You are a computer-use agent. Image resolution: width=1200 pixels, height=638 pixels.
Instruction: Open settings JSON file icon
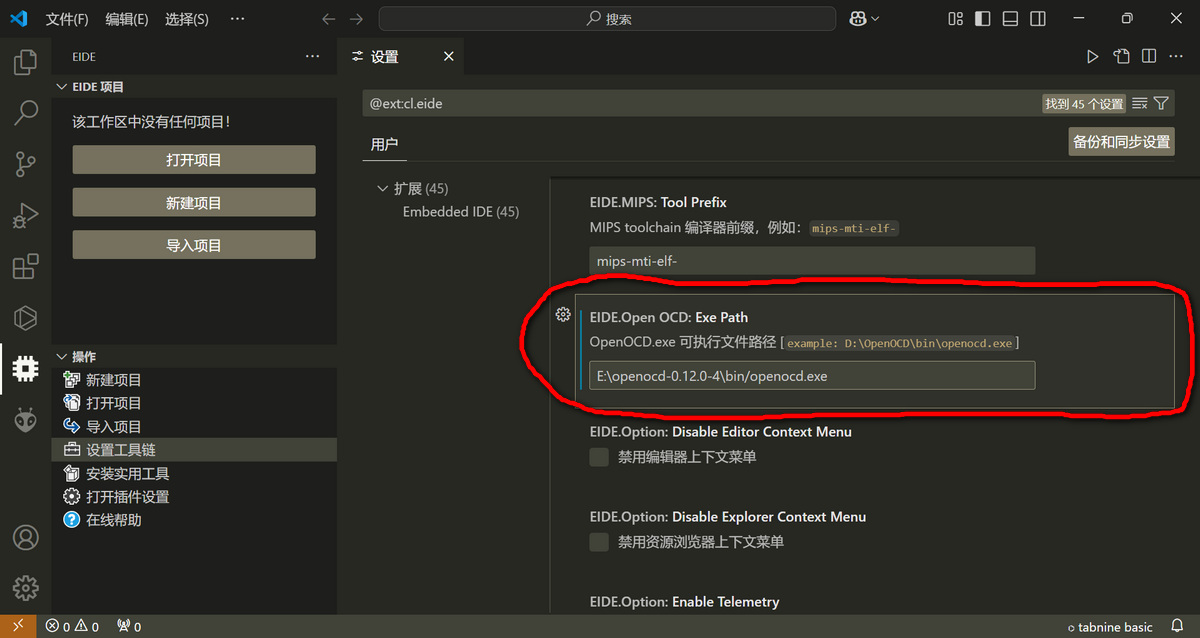pyautogui.click(x=1122, y=57)
